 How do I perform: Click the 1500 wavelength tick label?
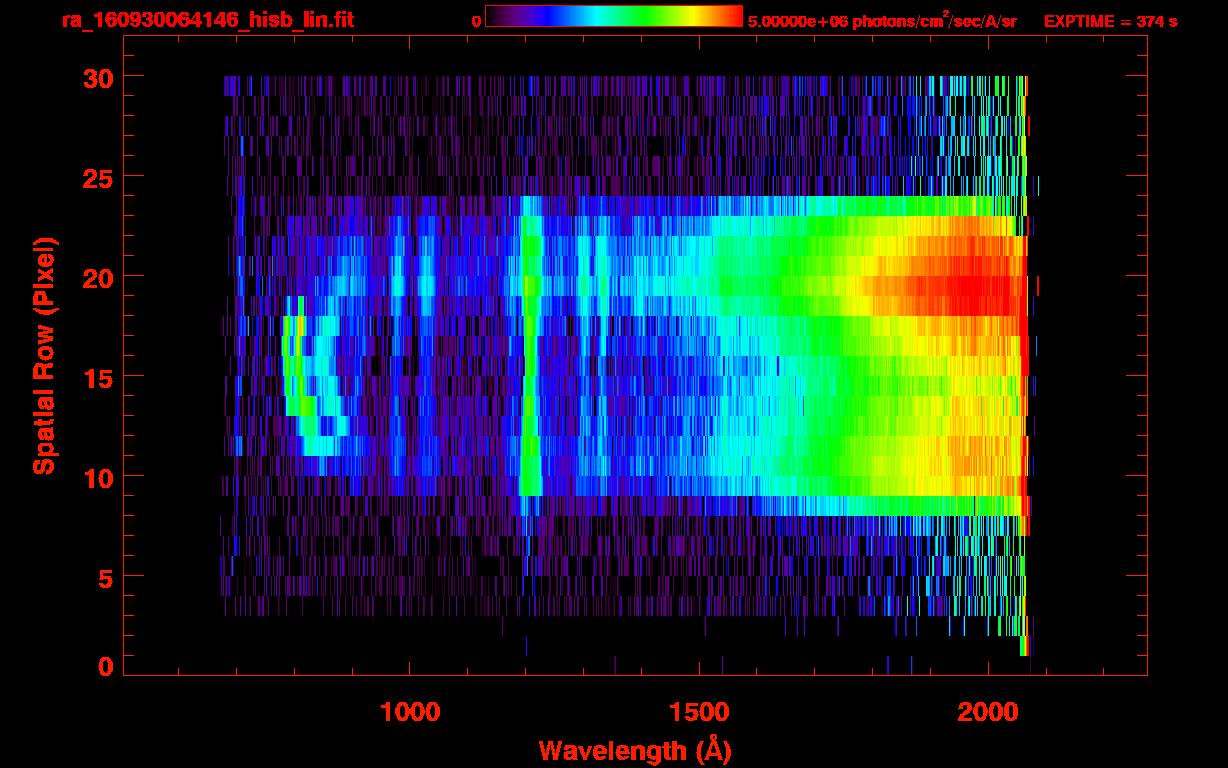pos(699,712)
